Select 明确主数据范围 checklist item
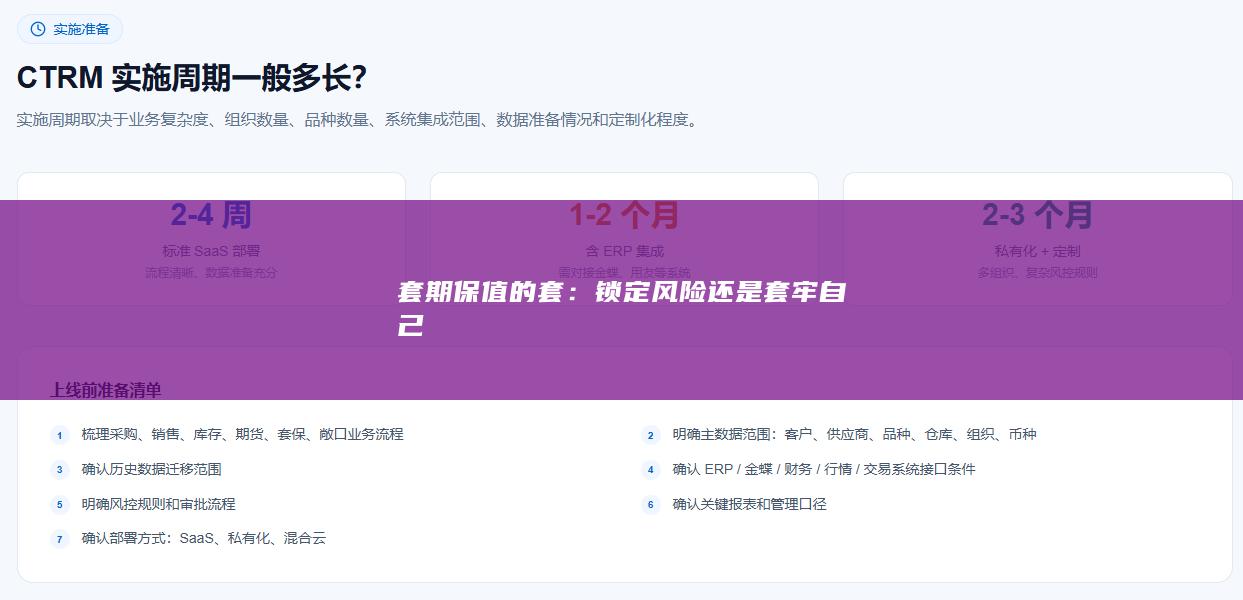Viewport: 1243px width, 600px height. pyautogui.click(x=855, y=434)
